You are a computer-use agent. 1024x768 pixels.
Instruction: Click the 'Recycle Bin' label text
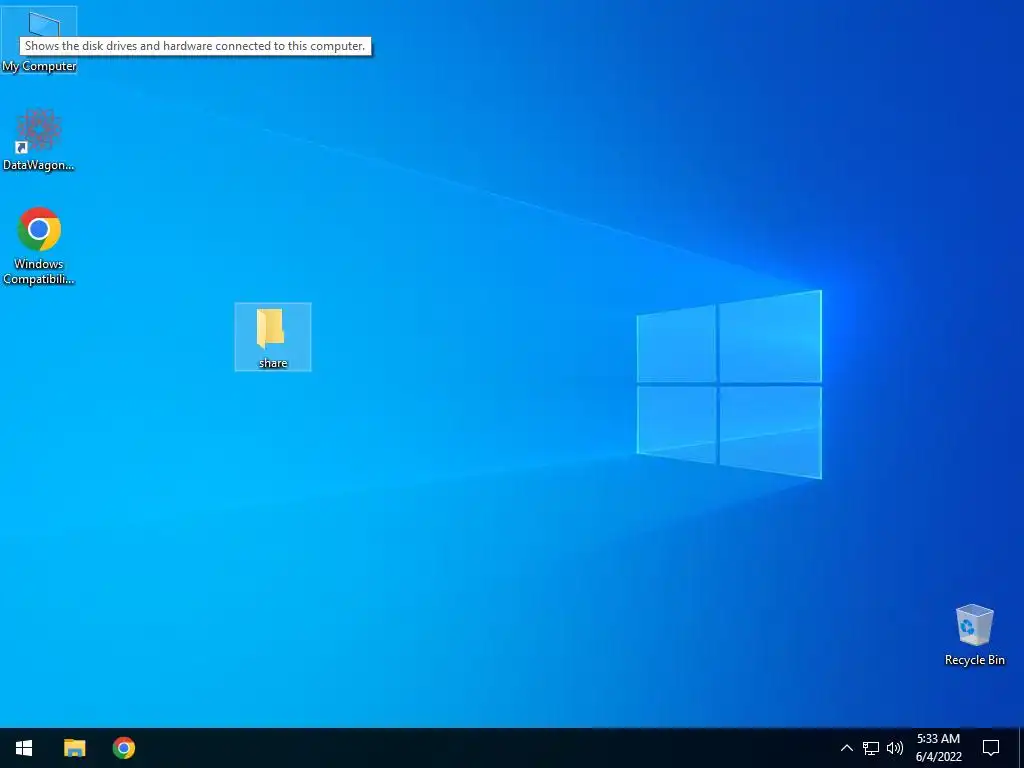point(974,660)
